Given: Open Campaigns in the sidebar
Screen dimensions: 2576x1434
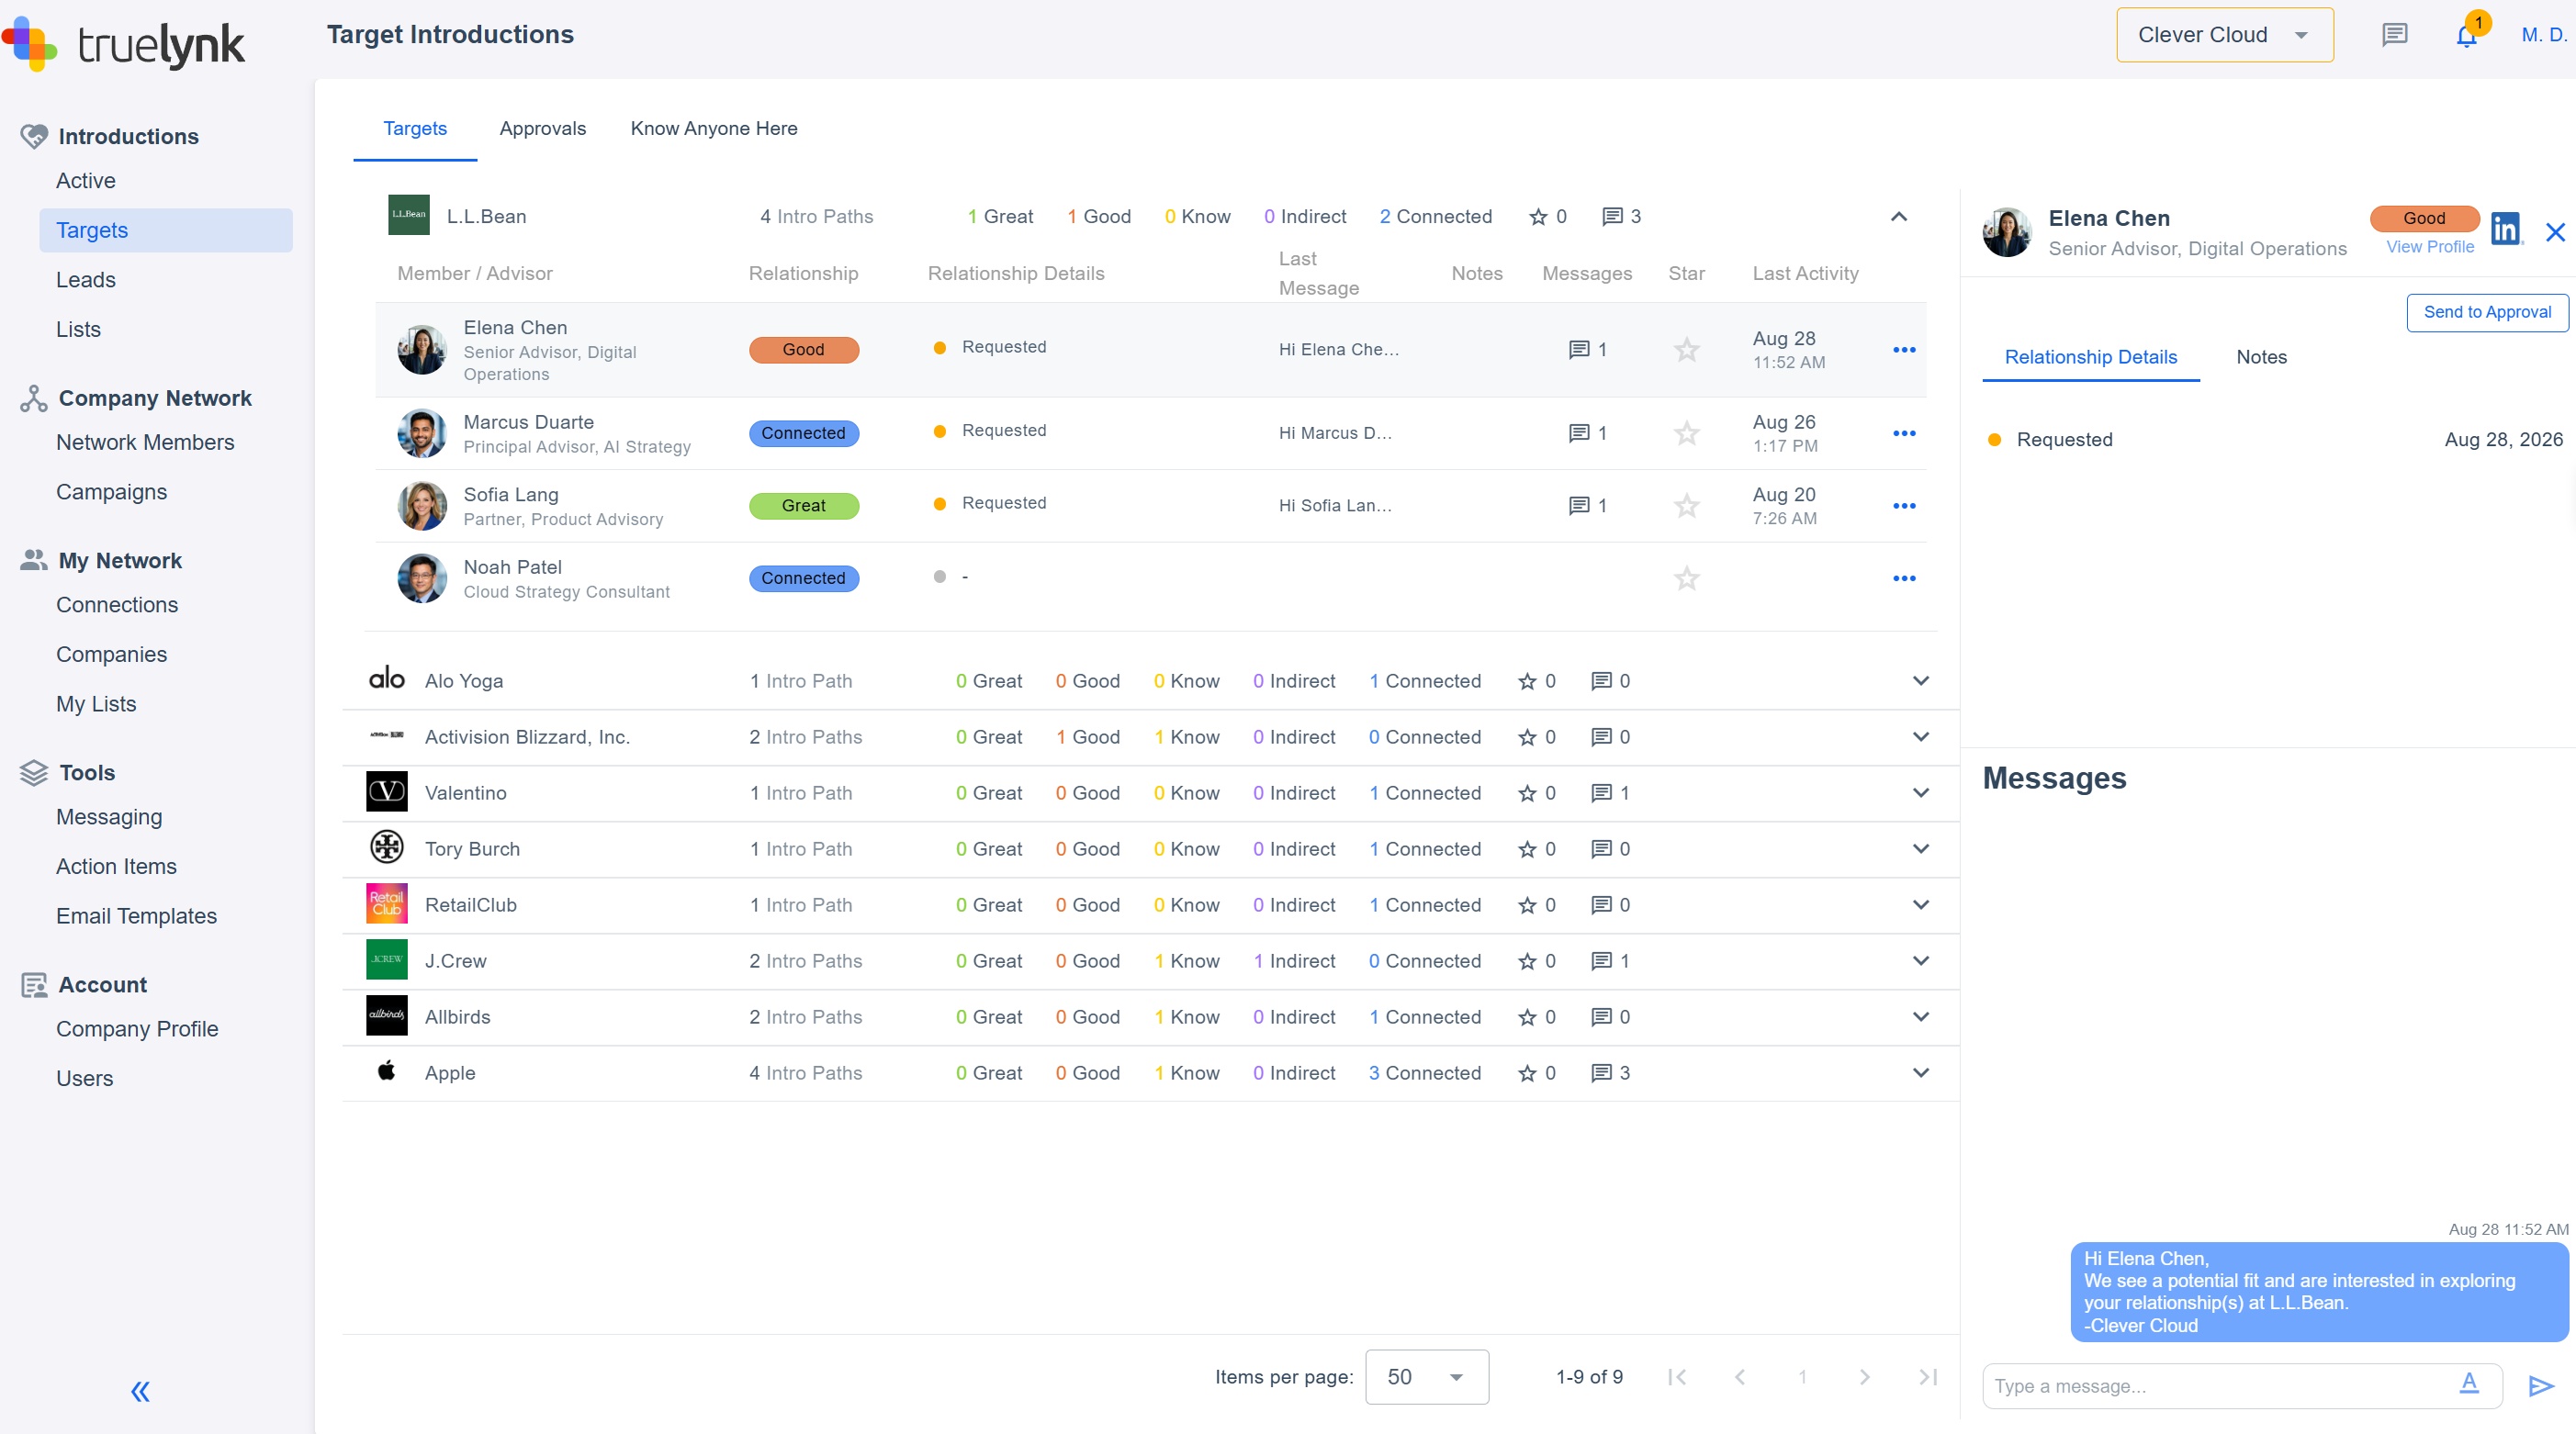Looking at the screenshot, I should [112, 492].
